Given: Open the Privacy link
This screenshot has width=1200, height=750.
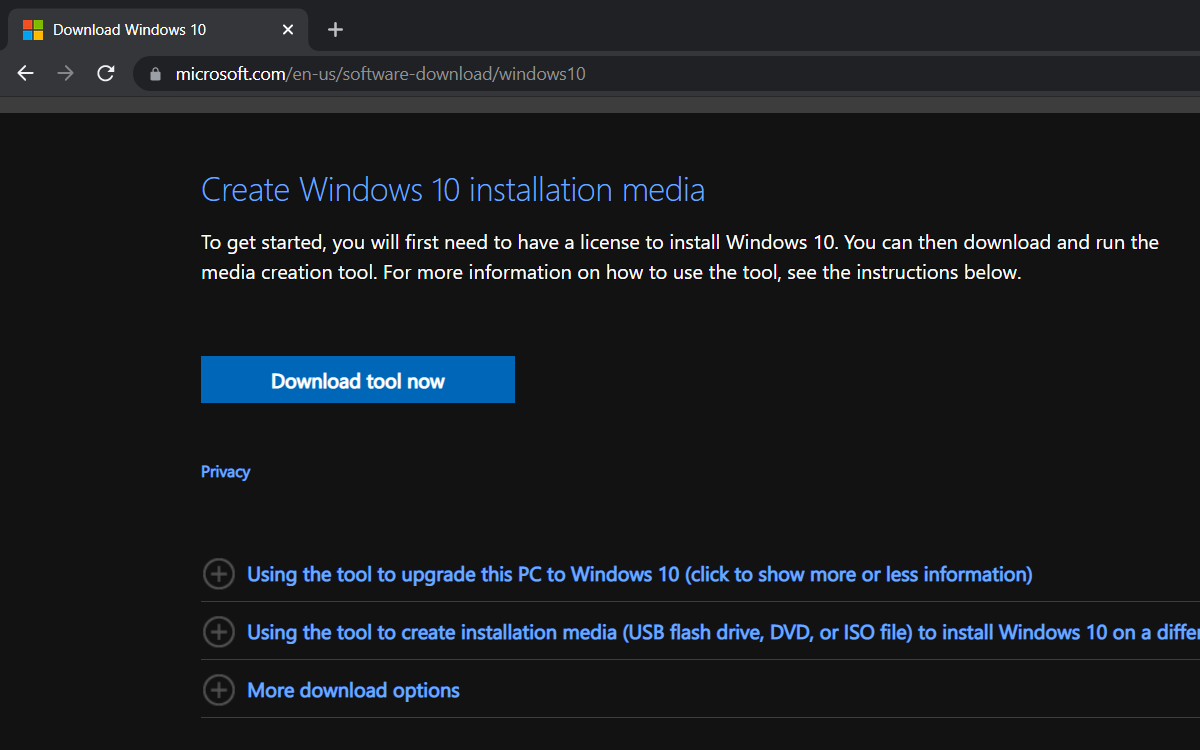Looking at the screenshot, I should click(225, 472).
